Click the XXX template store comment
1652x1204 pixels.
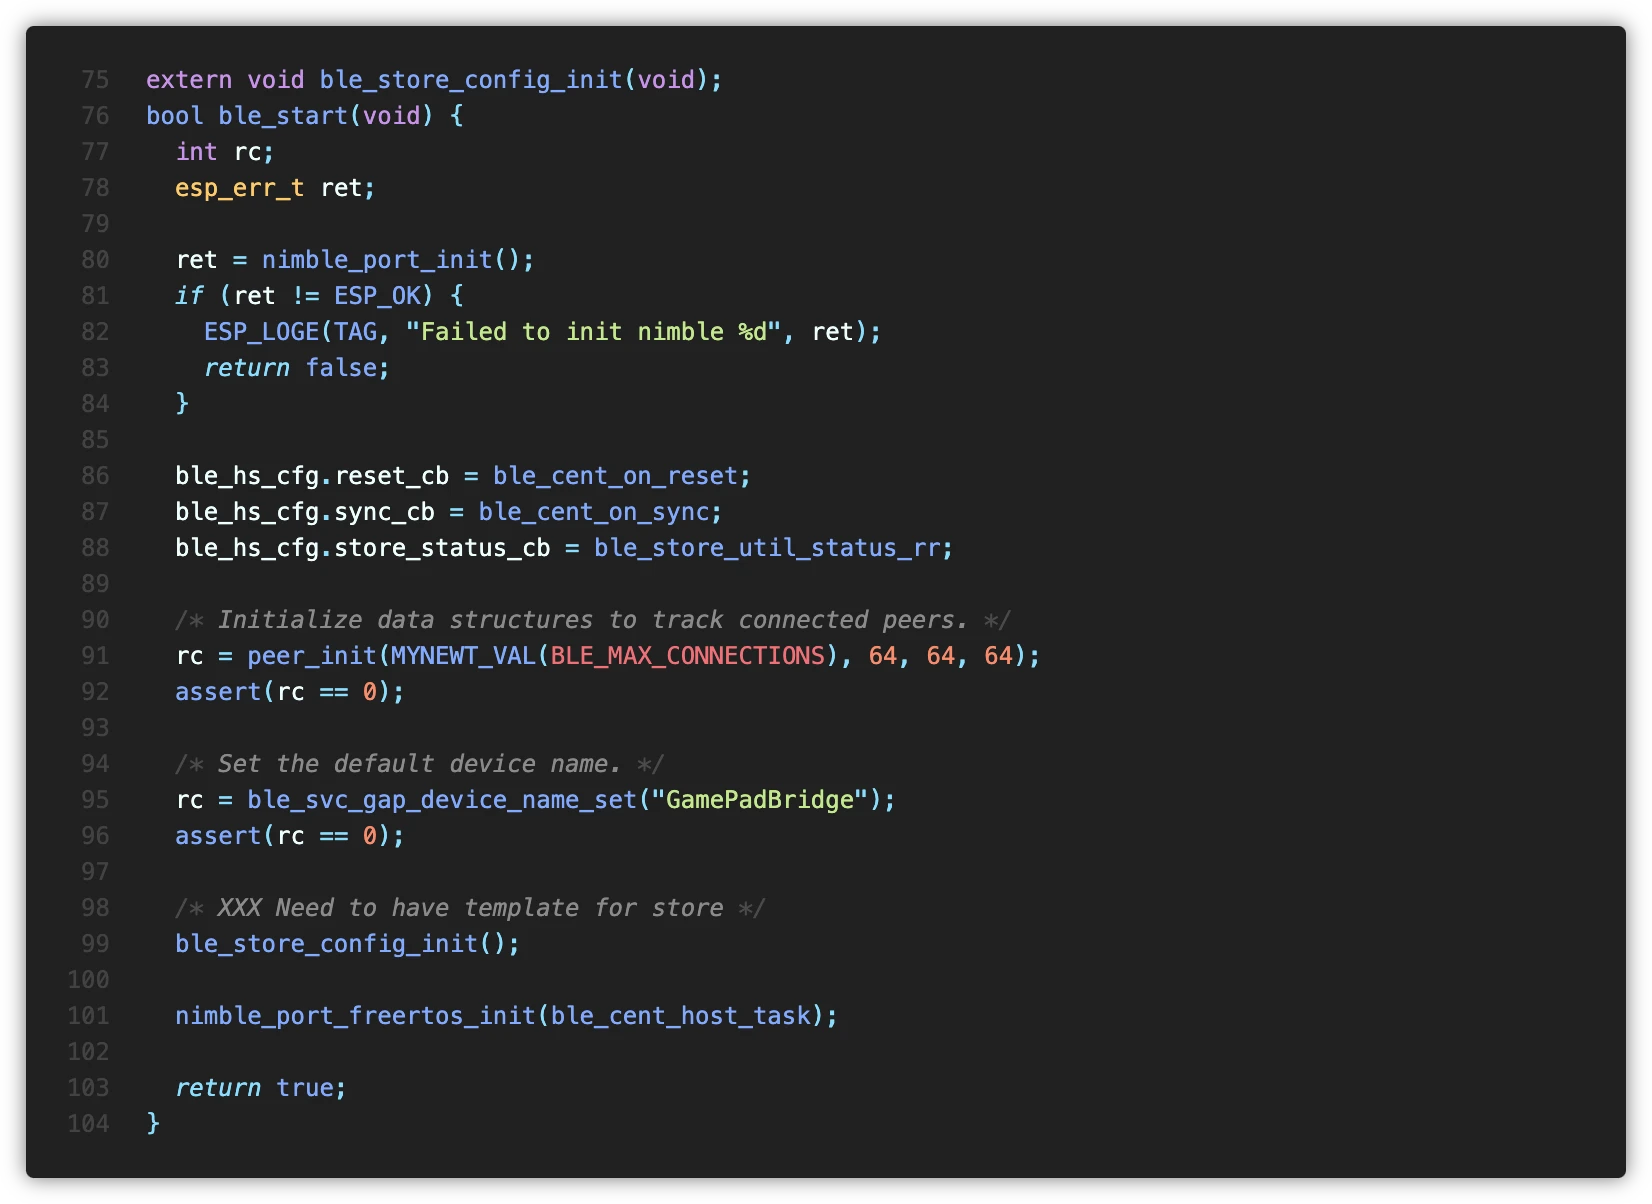[x=468, y=907]
